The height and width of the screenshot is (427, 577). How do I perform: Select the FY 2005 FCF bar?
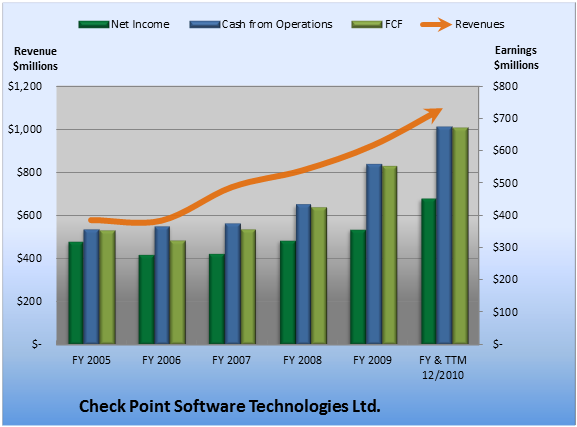pyautogui.click(x=107, y=287)
